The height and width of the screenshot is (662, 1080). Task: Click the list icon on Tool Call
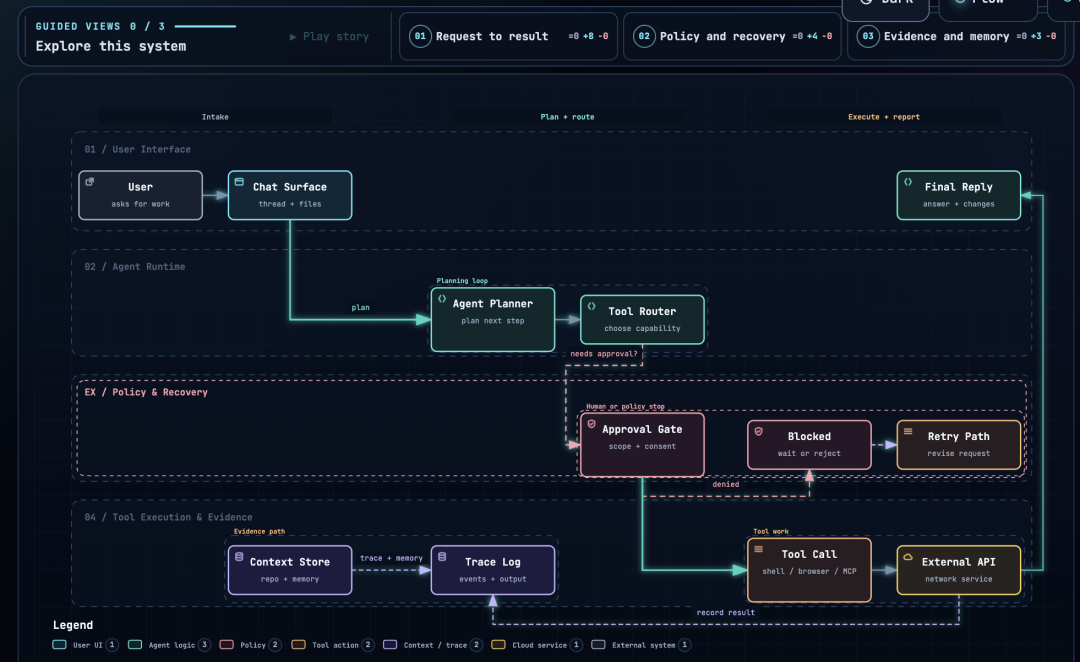(758, 549)
